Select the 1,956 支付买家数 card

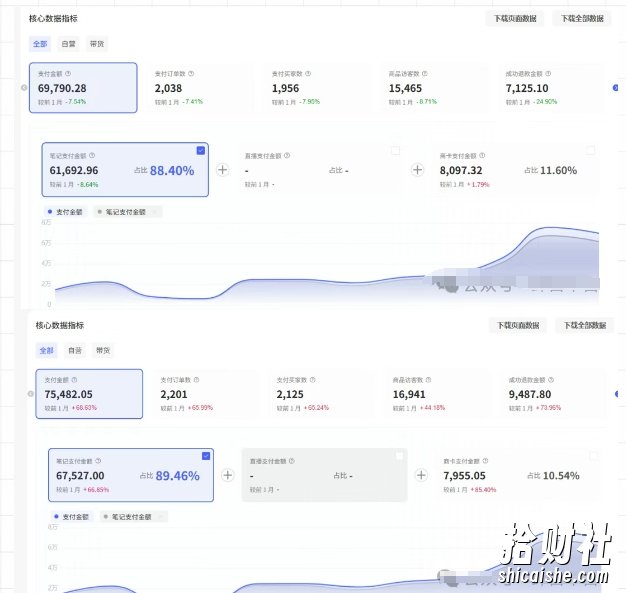[x=316, y=87]
